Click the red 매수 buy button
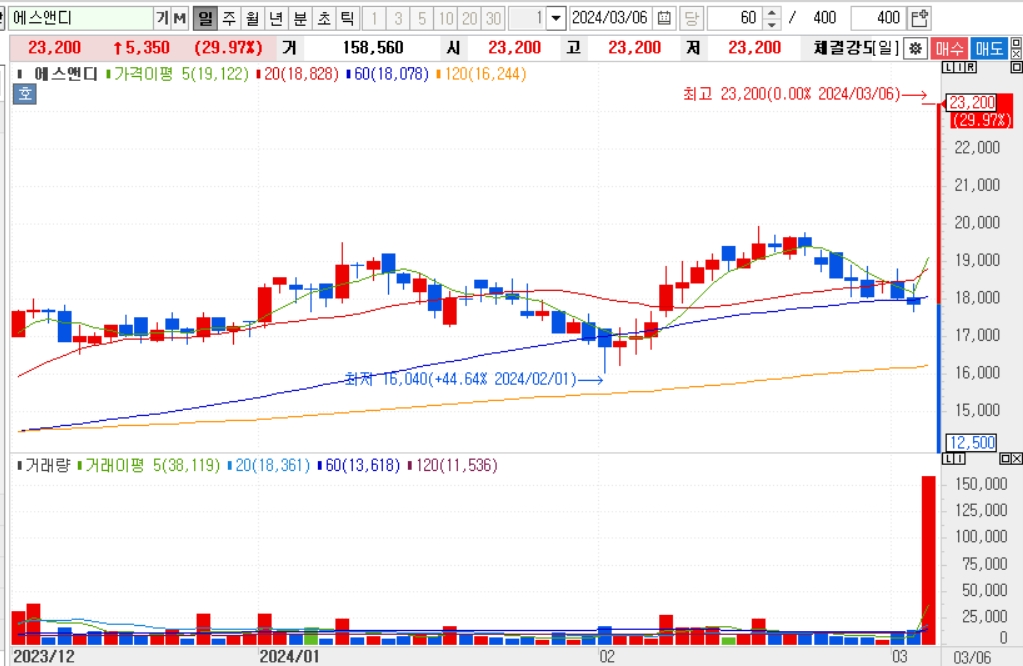Viewport: 1023px width, 666px height. coord(949,48)
